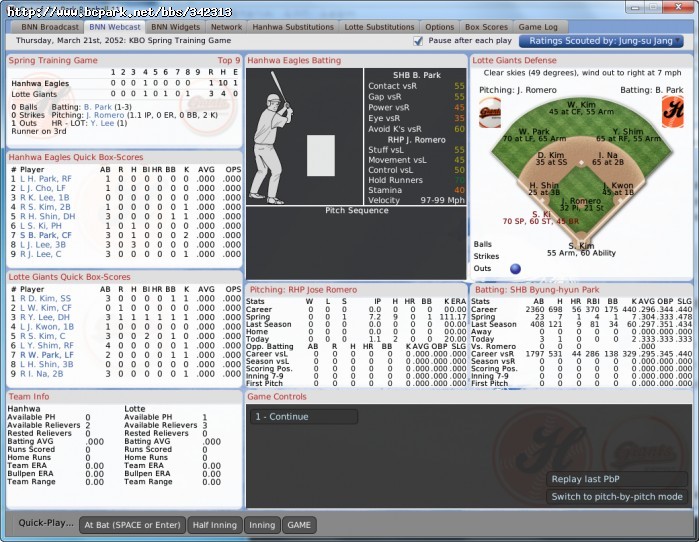700x542 pixels.
Task: Select the BNN Webcast tab
Action: [x=115, y=27]
